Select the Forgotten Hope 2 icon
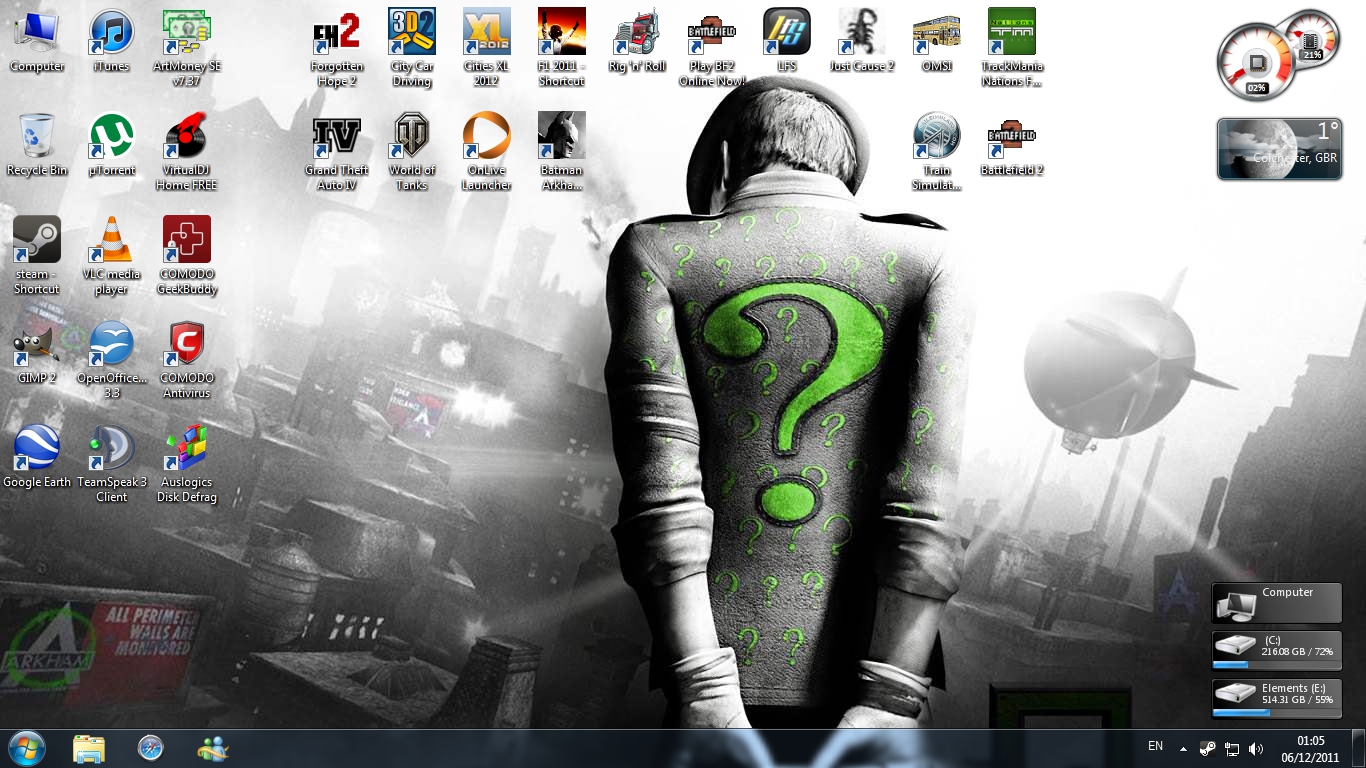The image size is (1366, 768). click(337, 48)
